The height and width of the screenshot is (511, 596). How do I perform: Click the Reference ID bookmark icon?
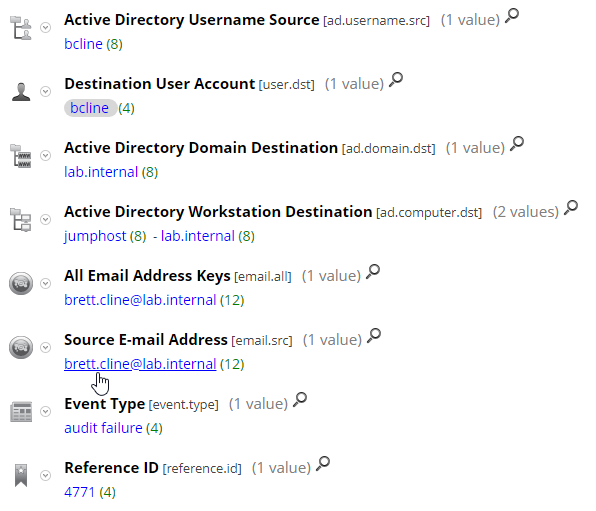pos(21,475)
